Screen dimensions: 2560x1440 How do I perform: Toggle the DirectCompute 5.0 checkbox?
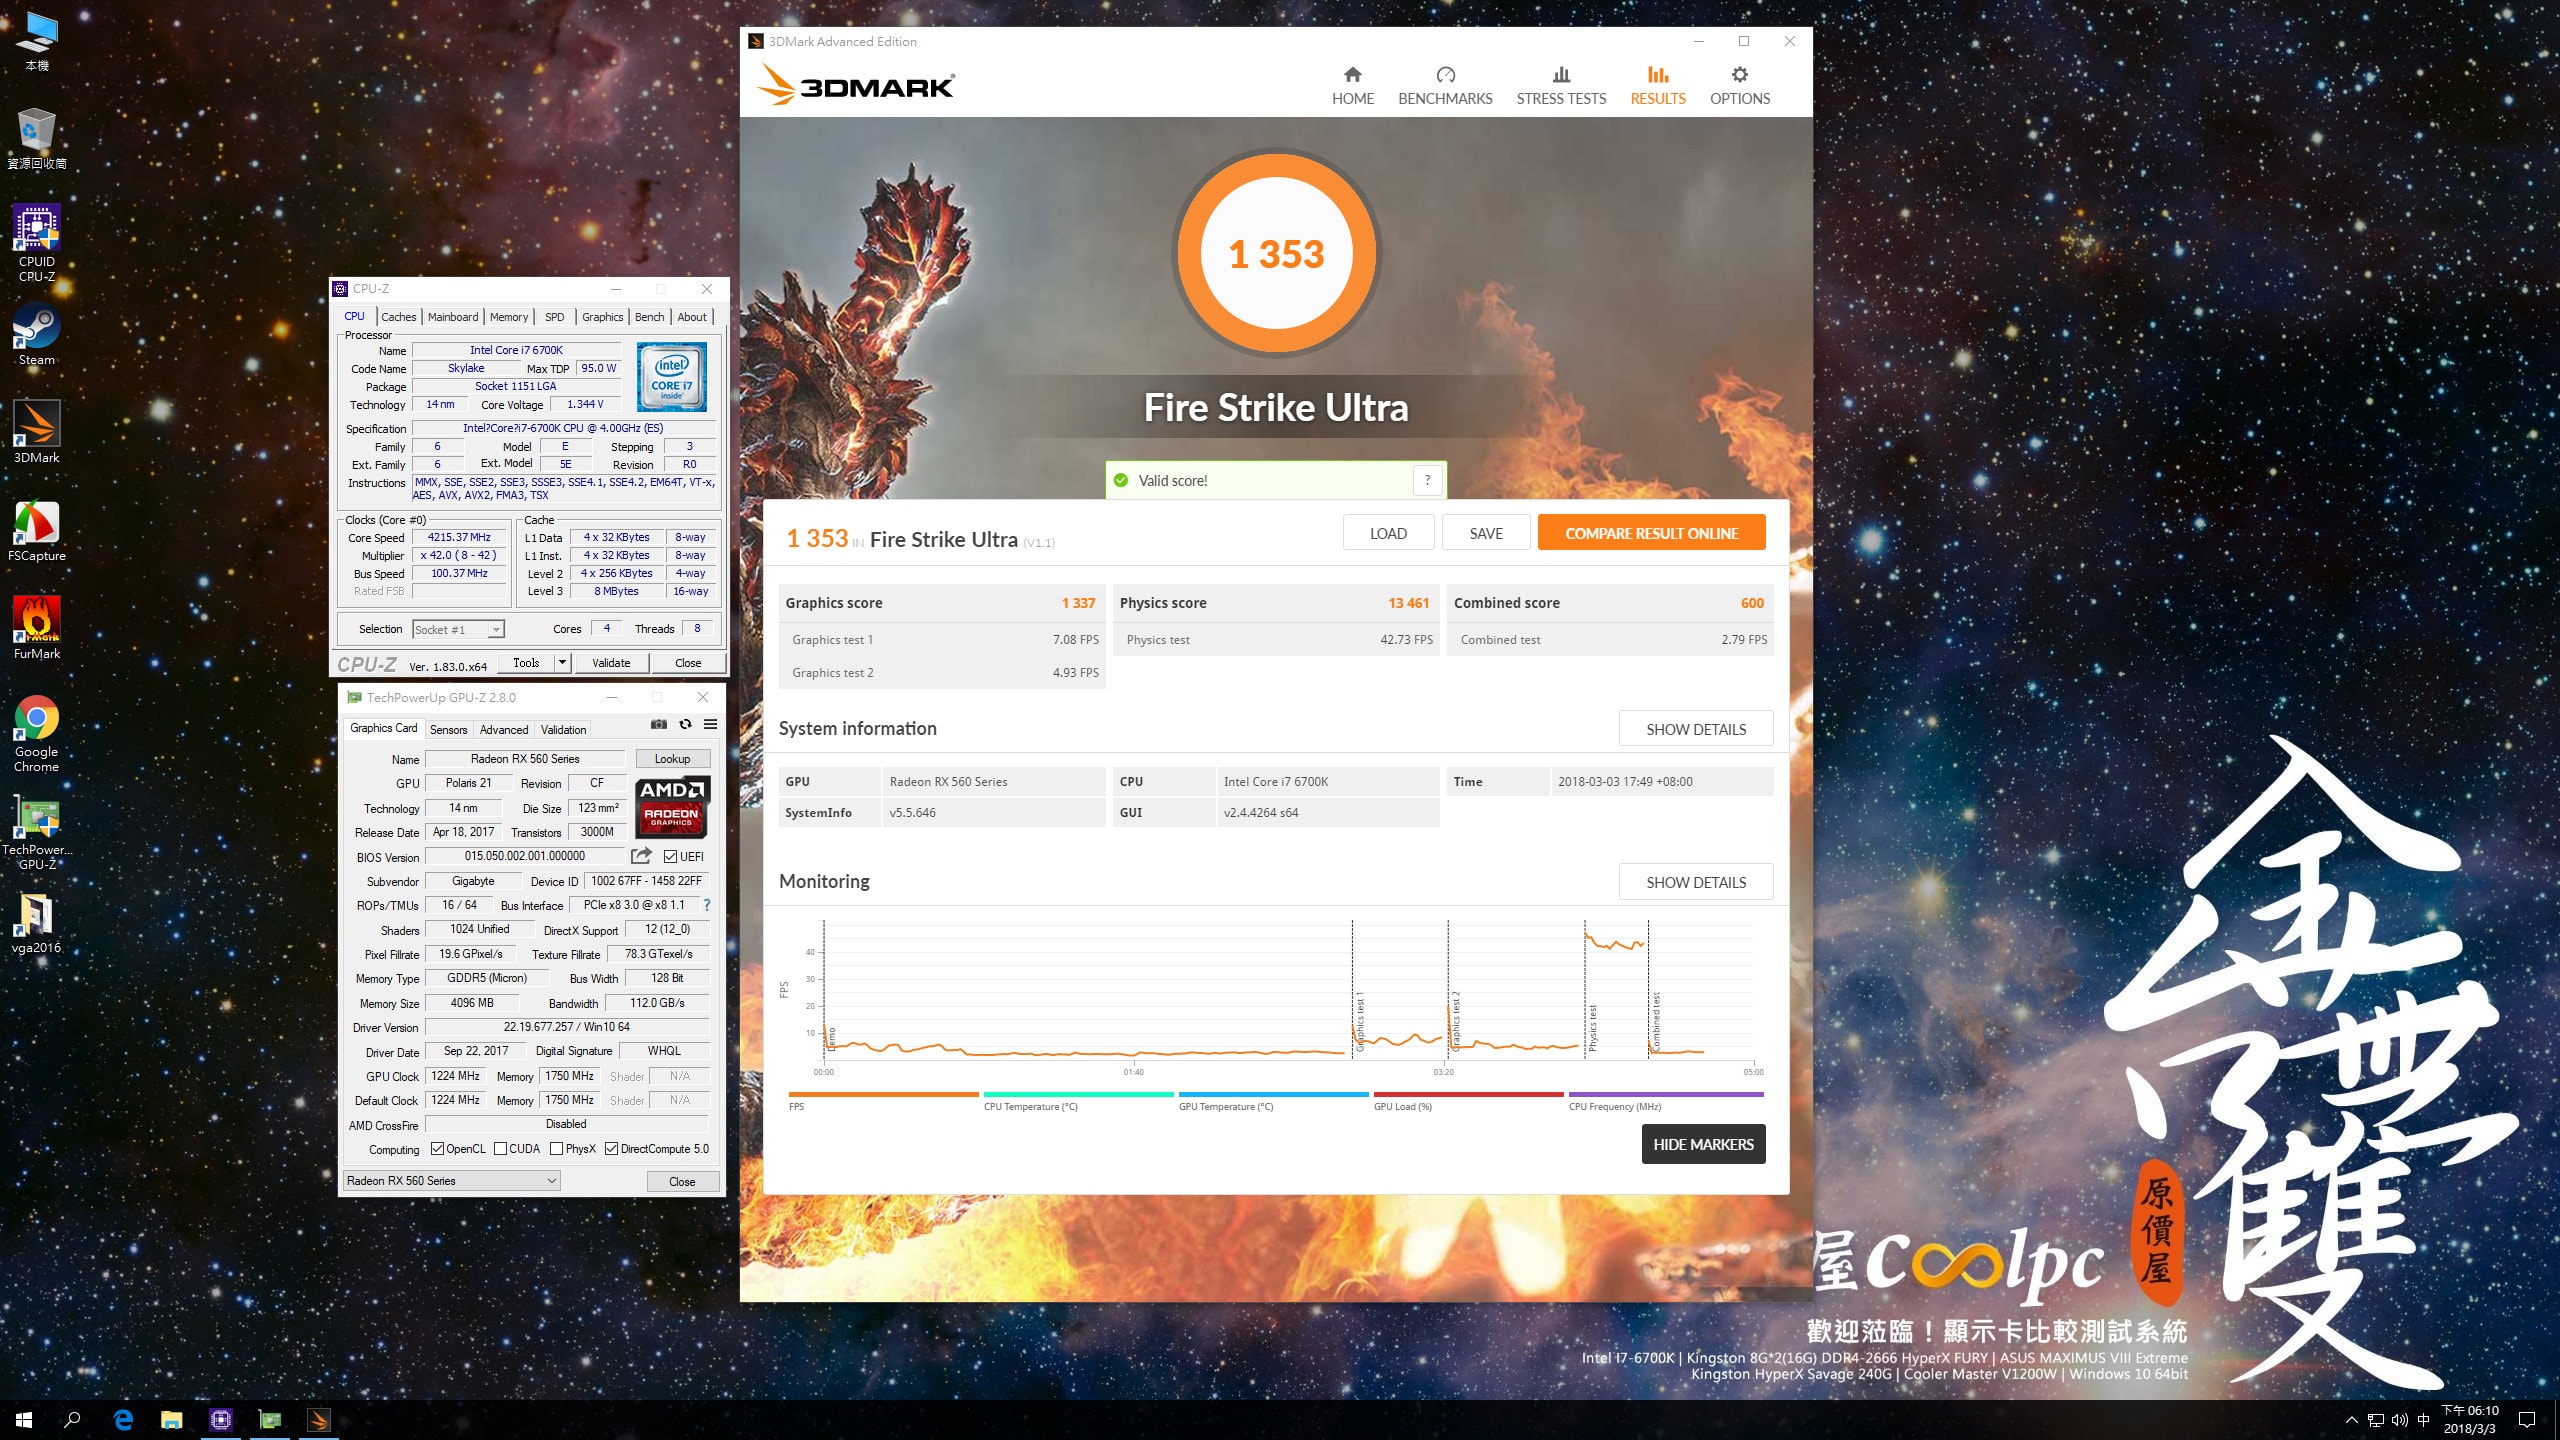coord(611,1149)
